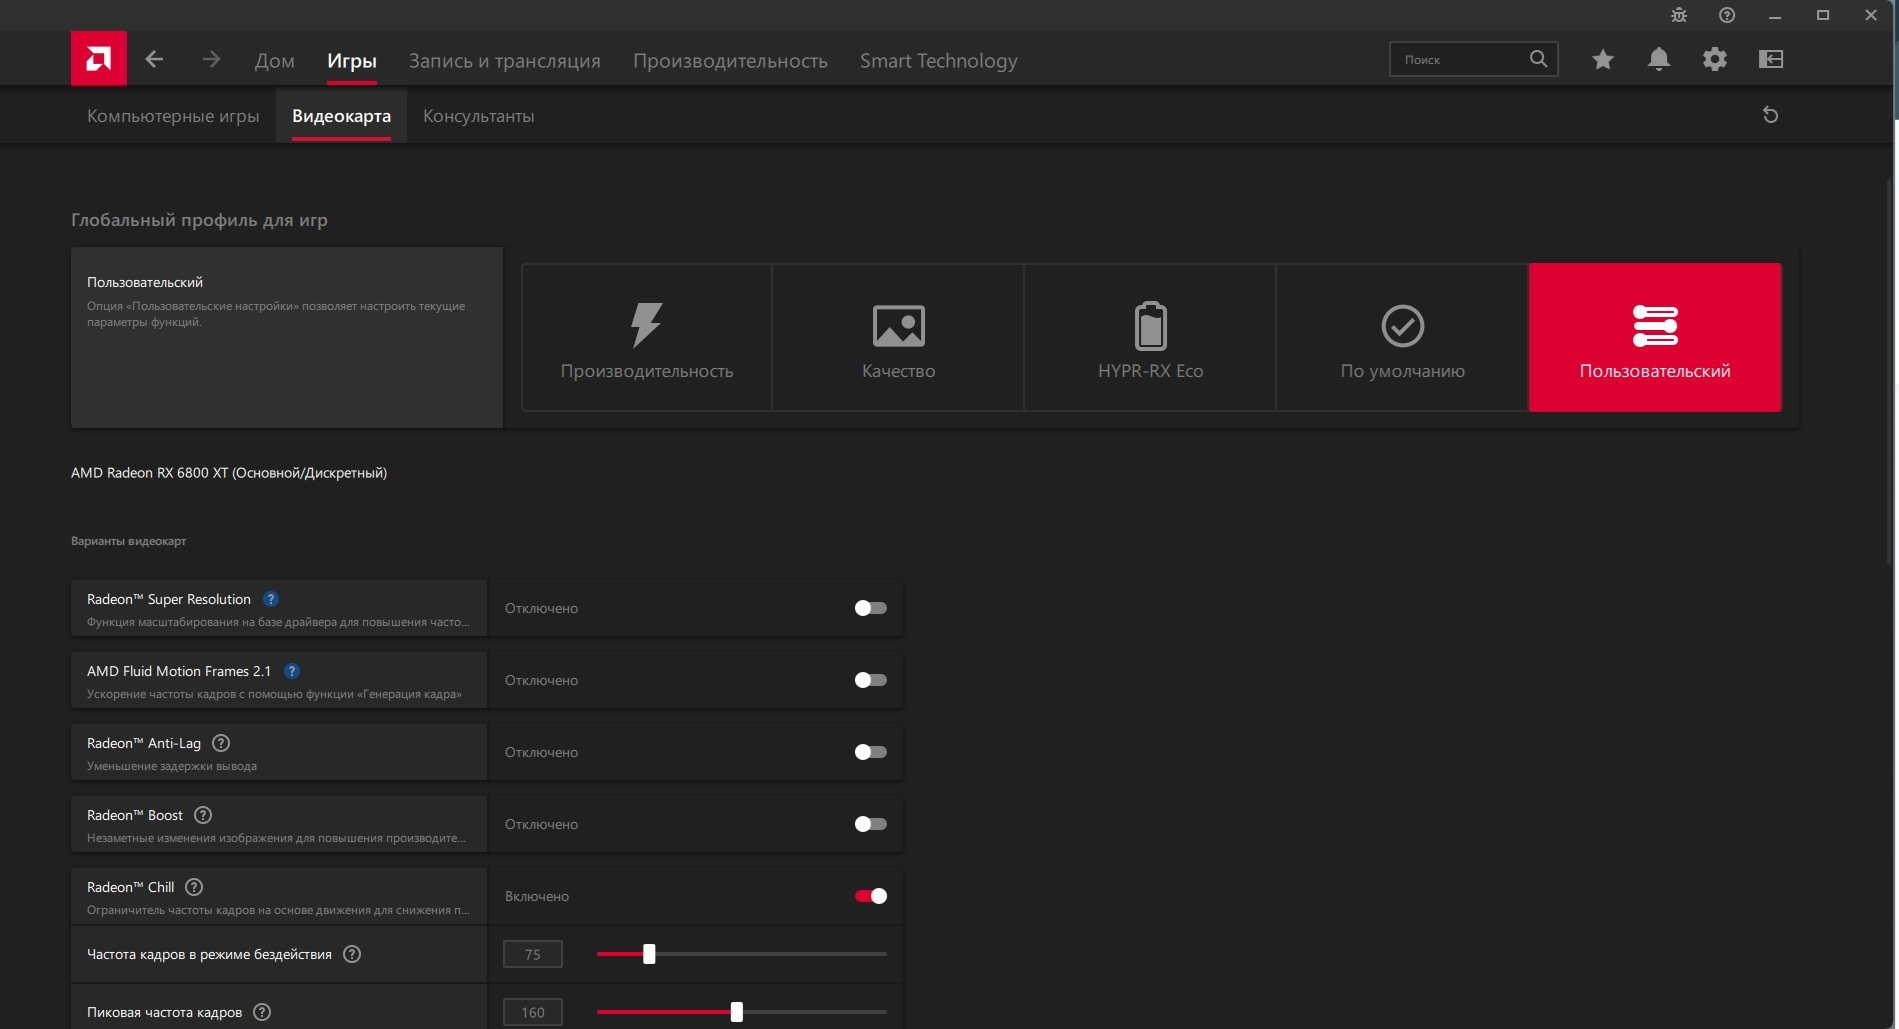Switch to Видеокарта subtab
1899x1029 pixels.
click(x=341, y=116)
